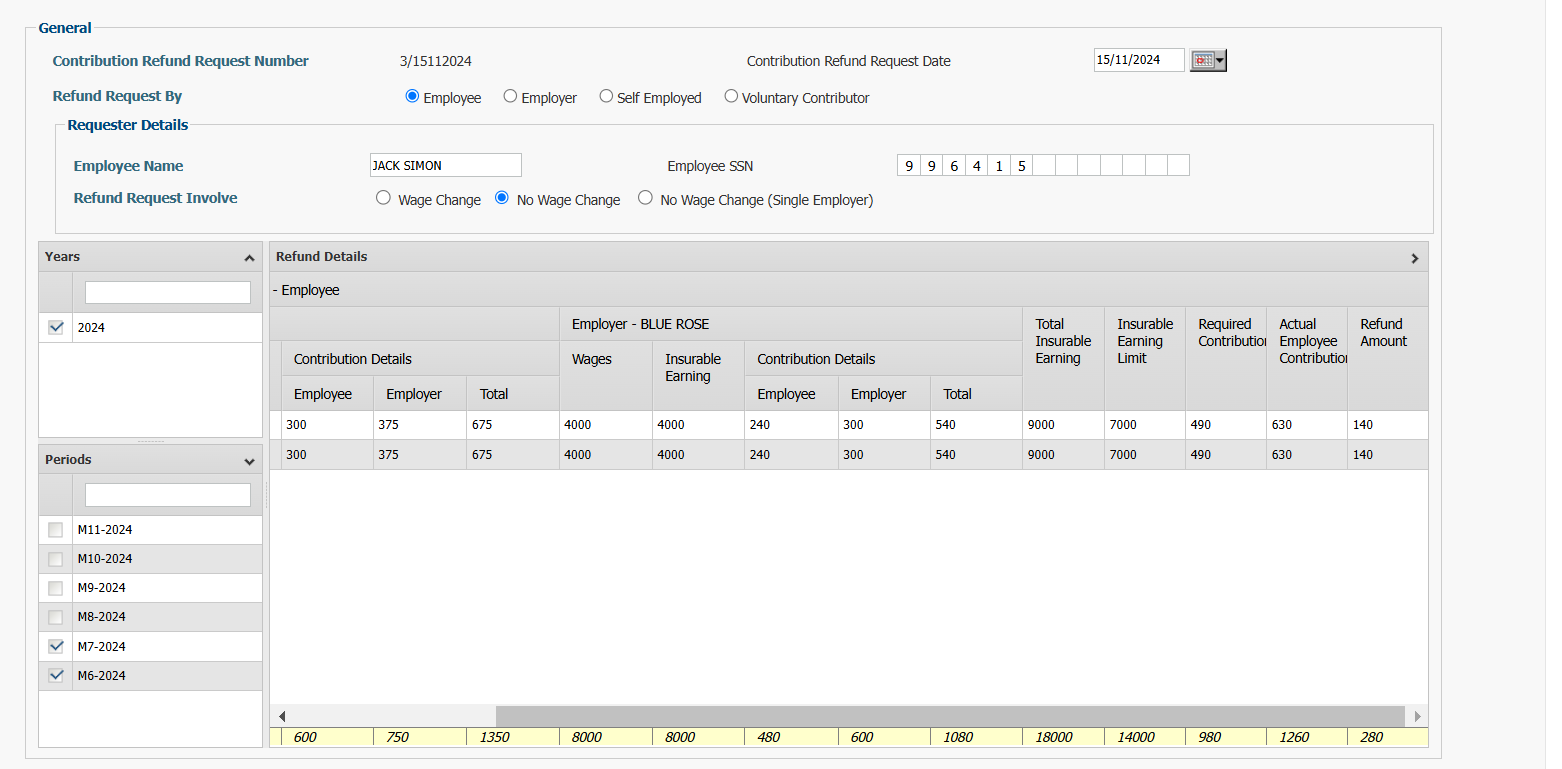The height and width of the screenshot is (769, 1562).
Task: Uncheck the 2024 year checkbox
Action: click(55, 327)
